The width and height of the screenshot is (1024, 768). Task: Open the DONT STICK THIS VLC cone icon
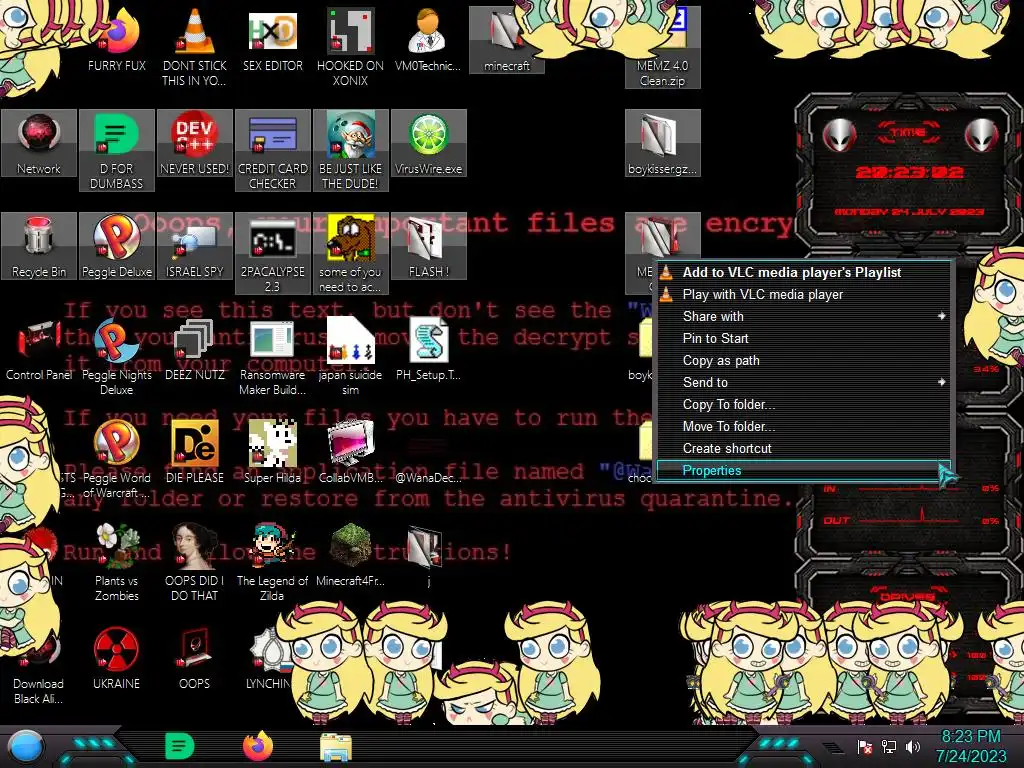[195, 48]
